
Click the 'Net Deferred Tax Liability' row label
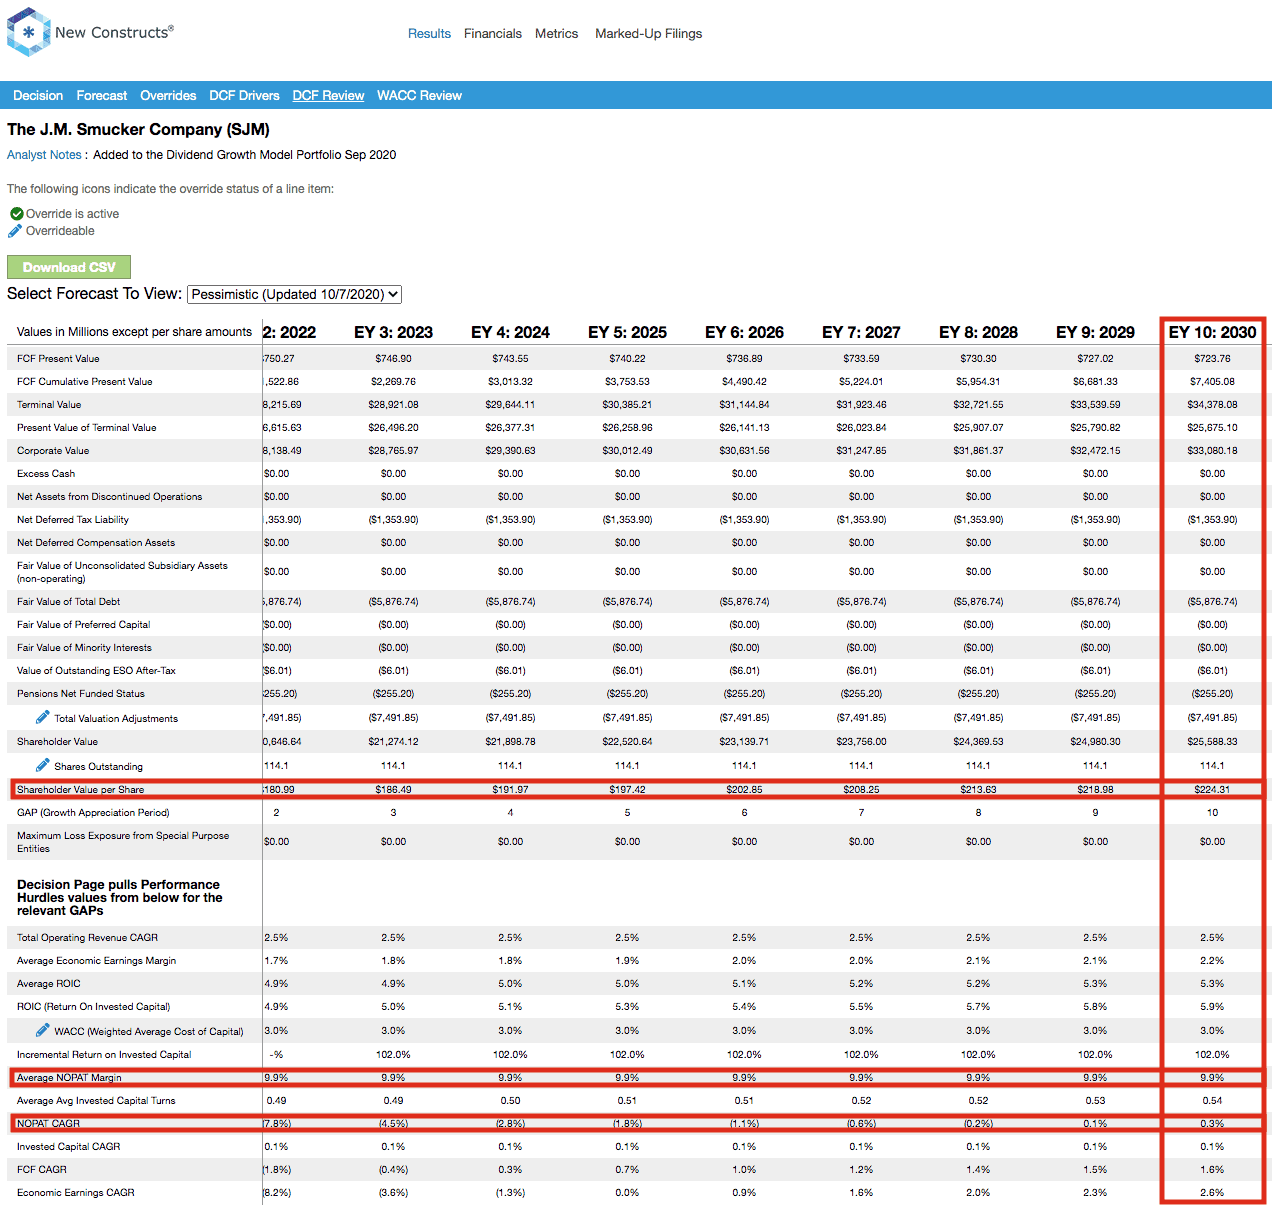coord(73,520)
